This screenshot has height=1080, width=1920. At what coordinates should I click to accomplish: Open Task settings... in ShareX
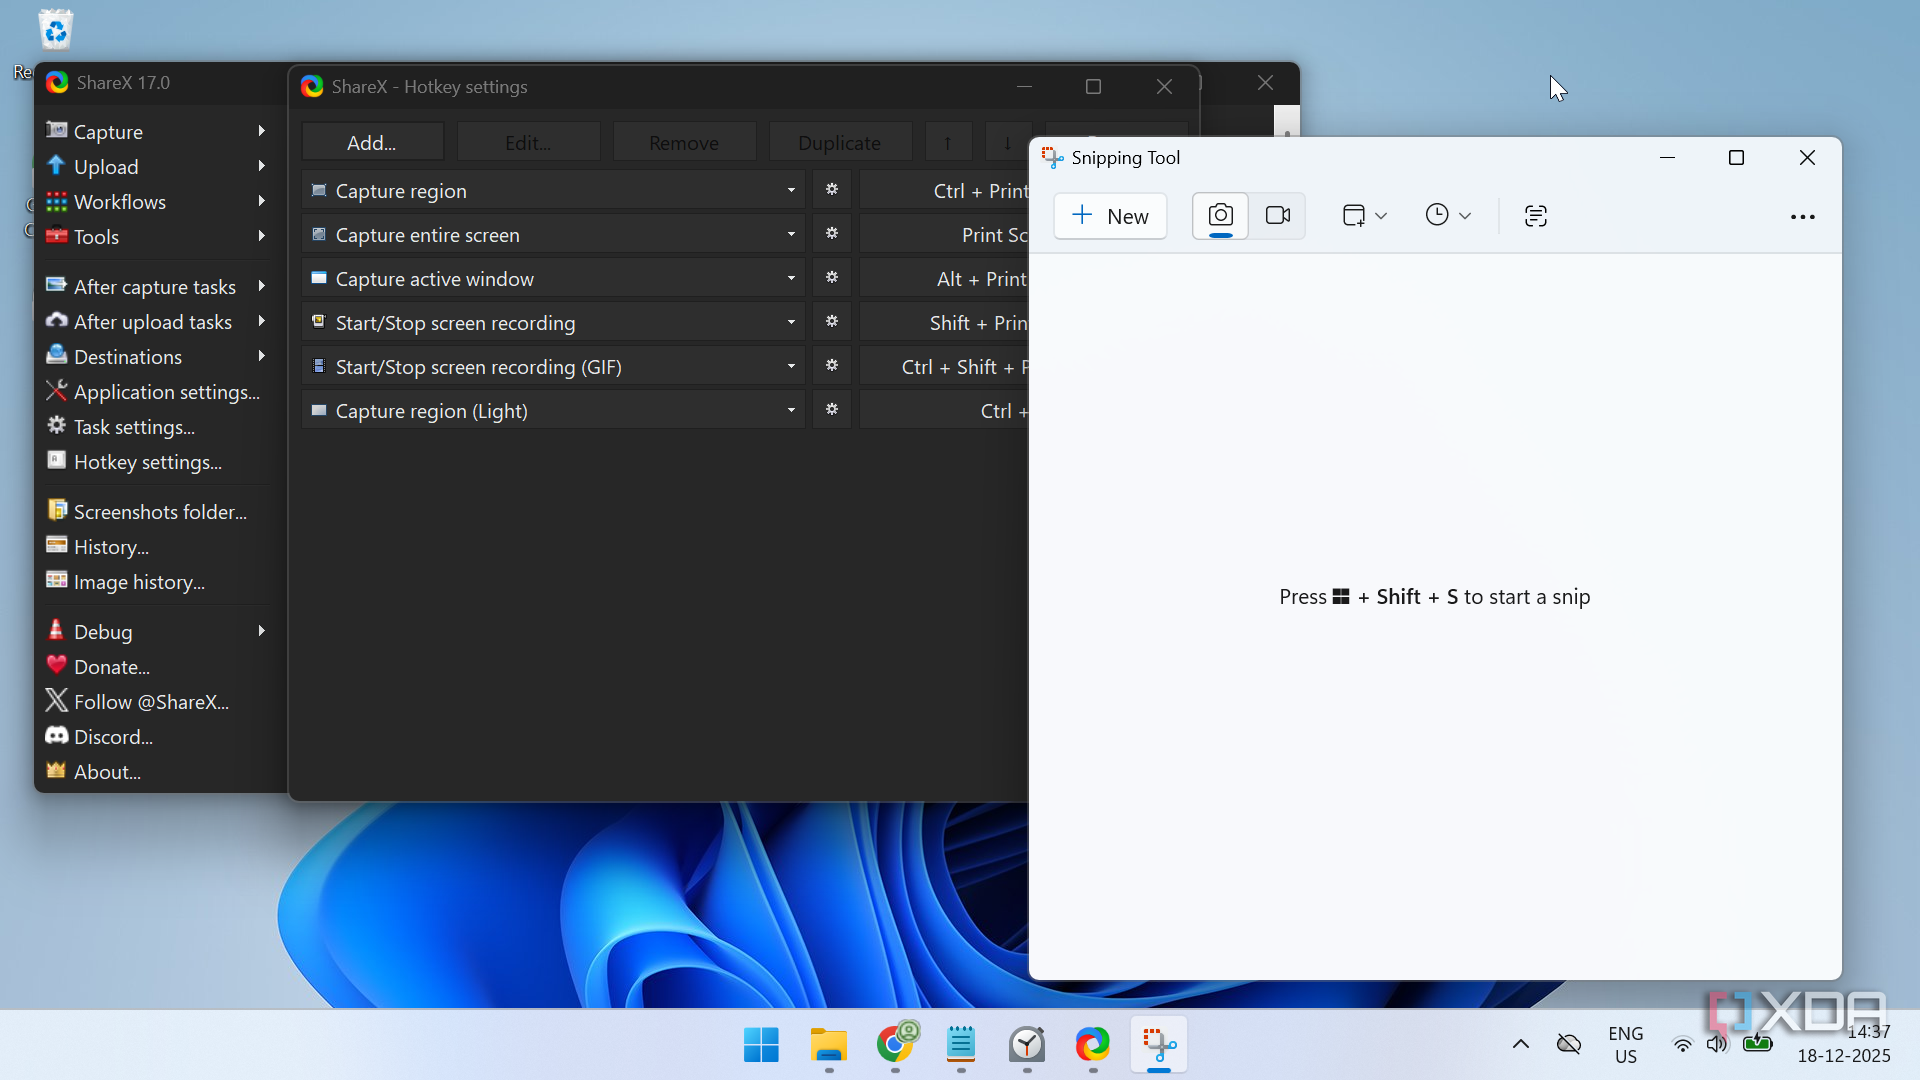click(157, 426)
